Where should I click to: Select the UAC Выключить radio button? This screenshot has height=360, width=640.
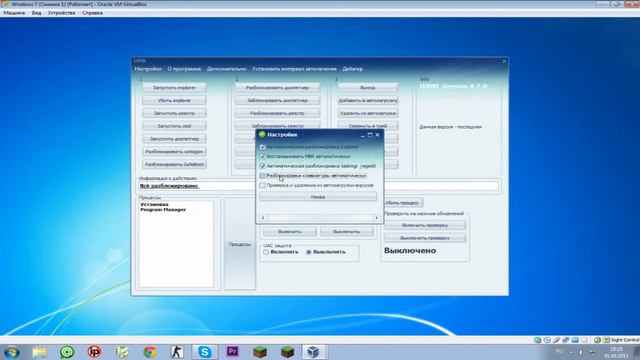click(x=309, y=252)
